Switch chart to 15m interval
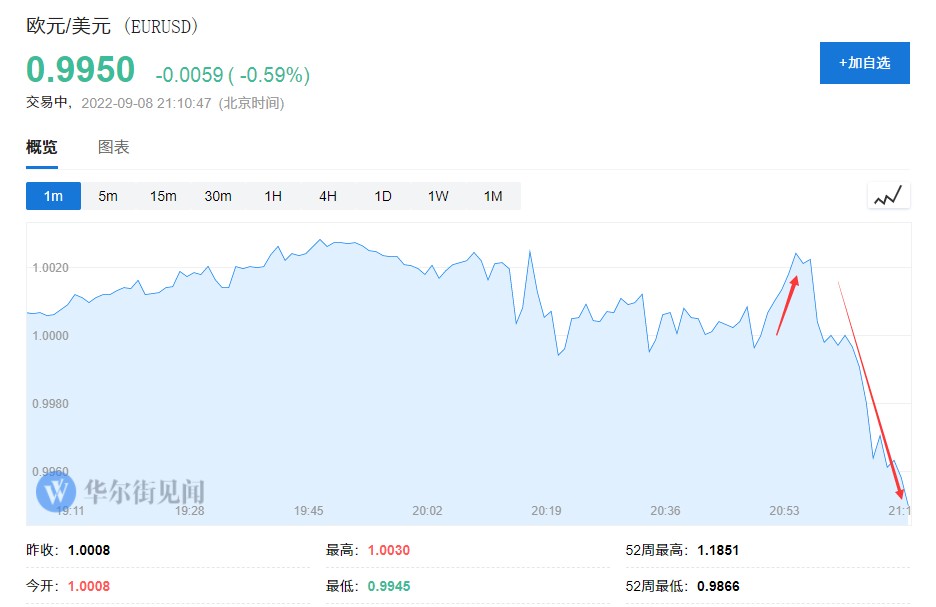936x607 pixels. coord(163,196)
